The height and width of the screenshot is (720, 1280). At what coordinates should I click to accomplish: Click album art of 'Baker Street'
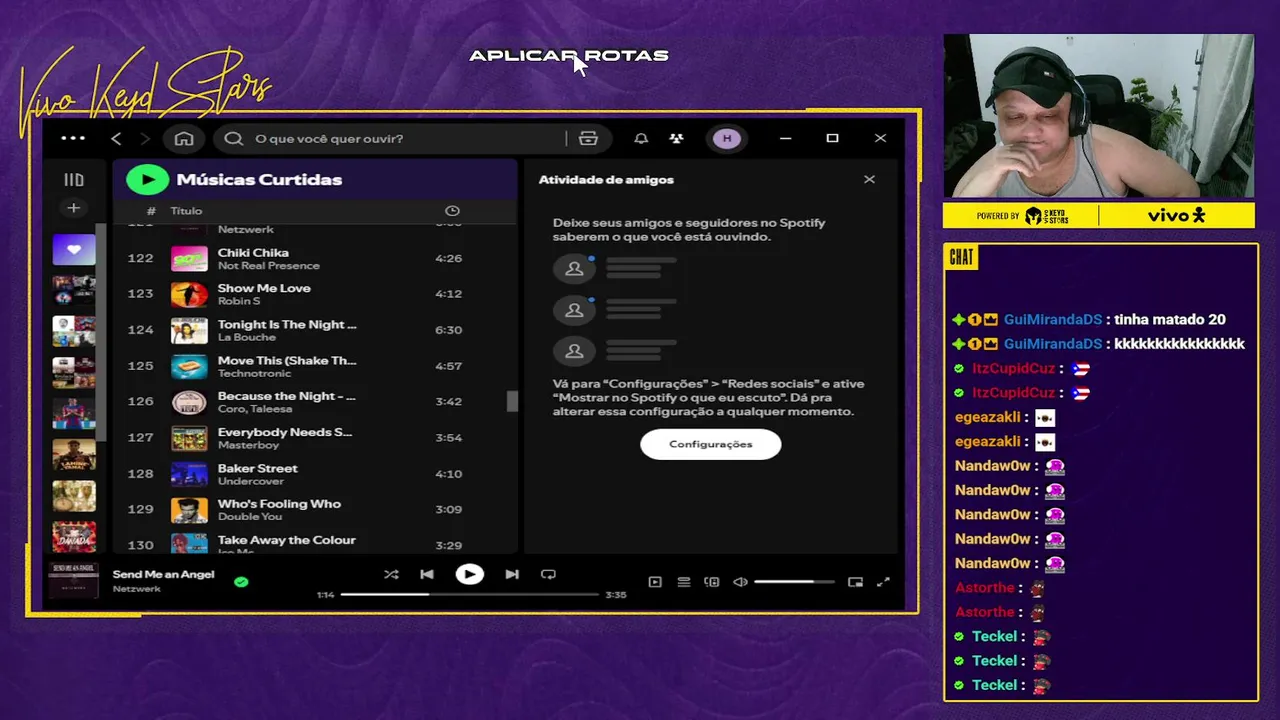point(189,474)
